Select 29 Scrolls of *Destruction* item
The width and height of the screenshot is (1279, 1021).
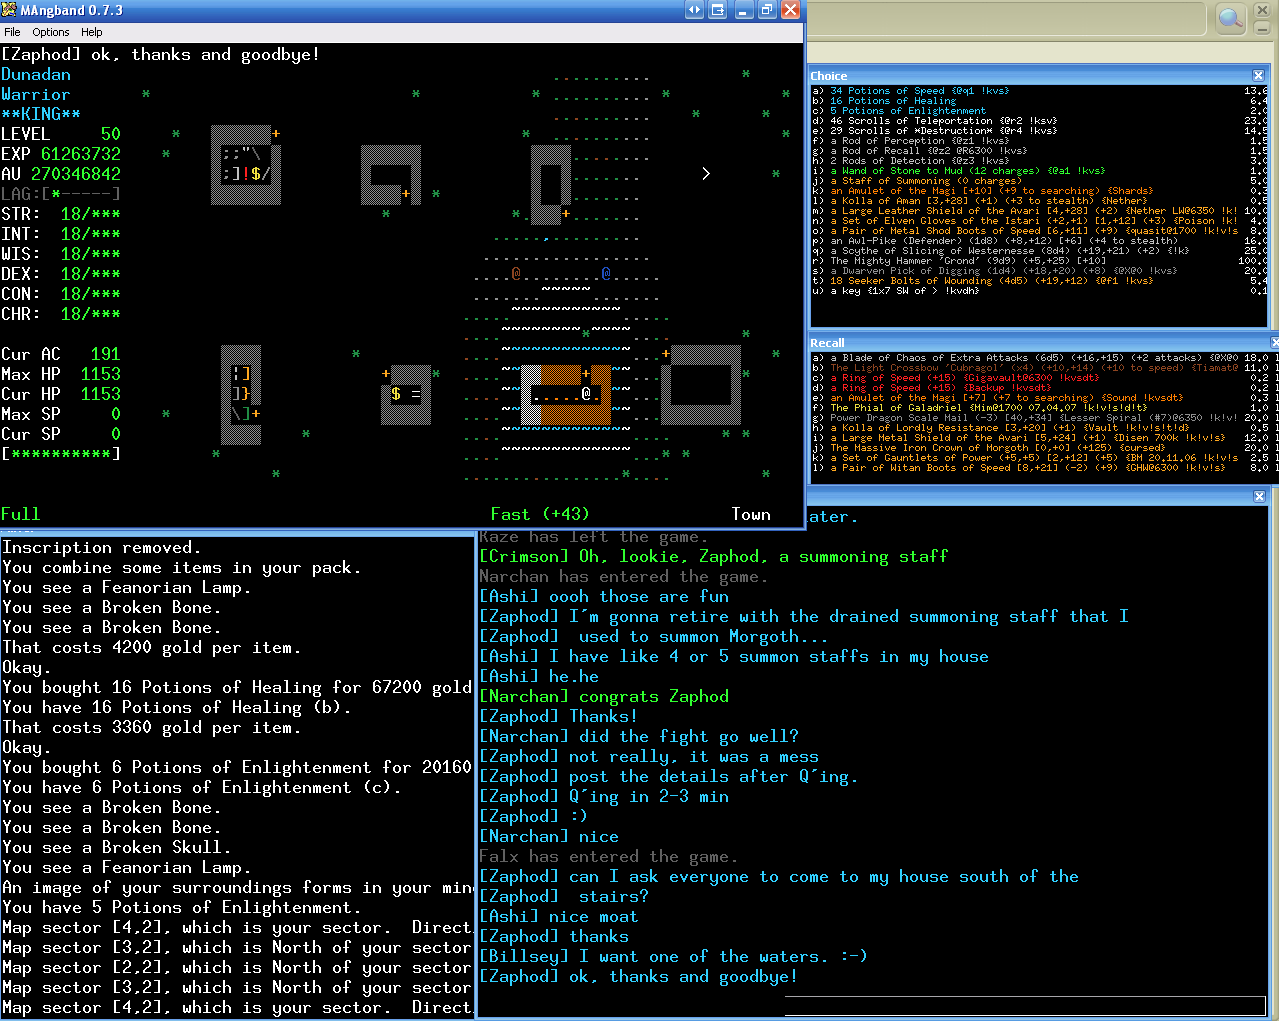tap(1039, 131)
